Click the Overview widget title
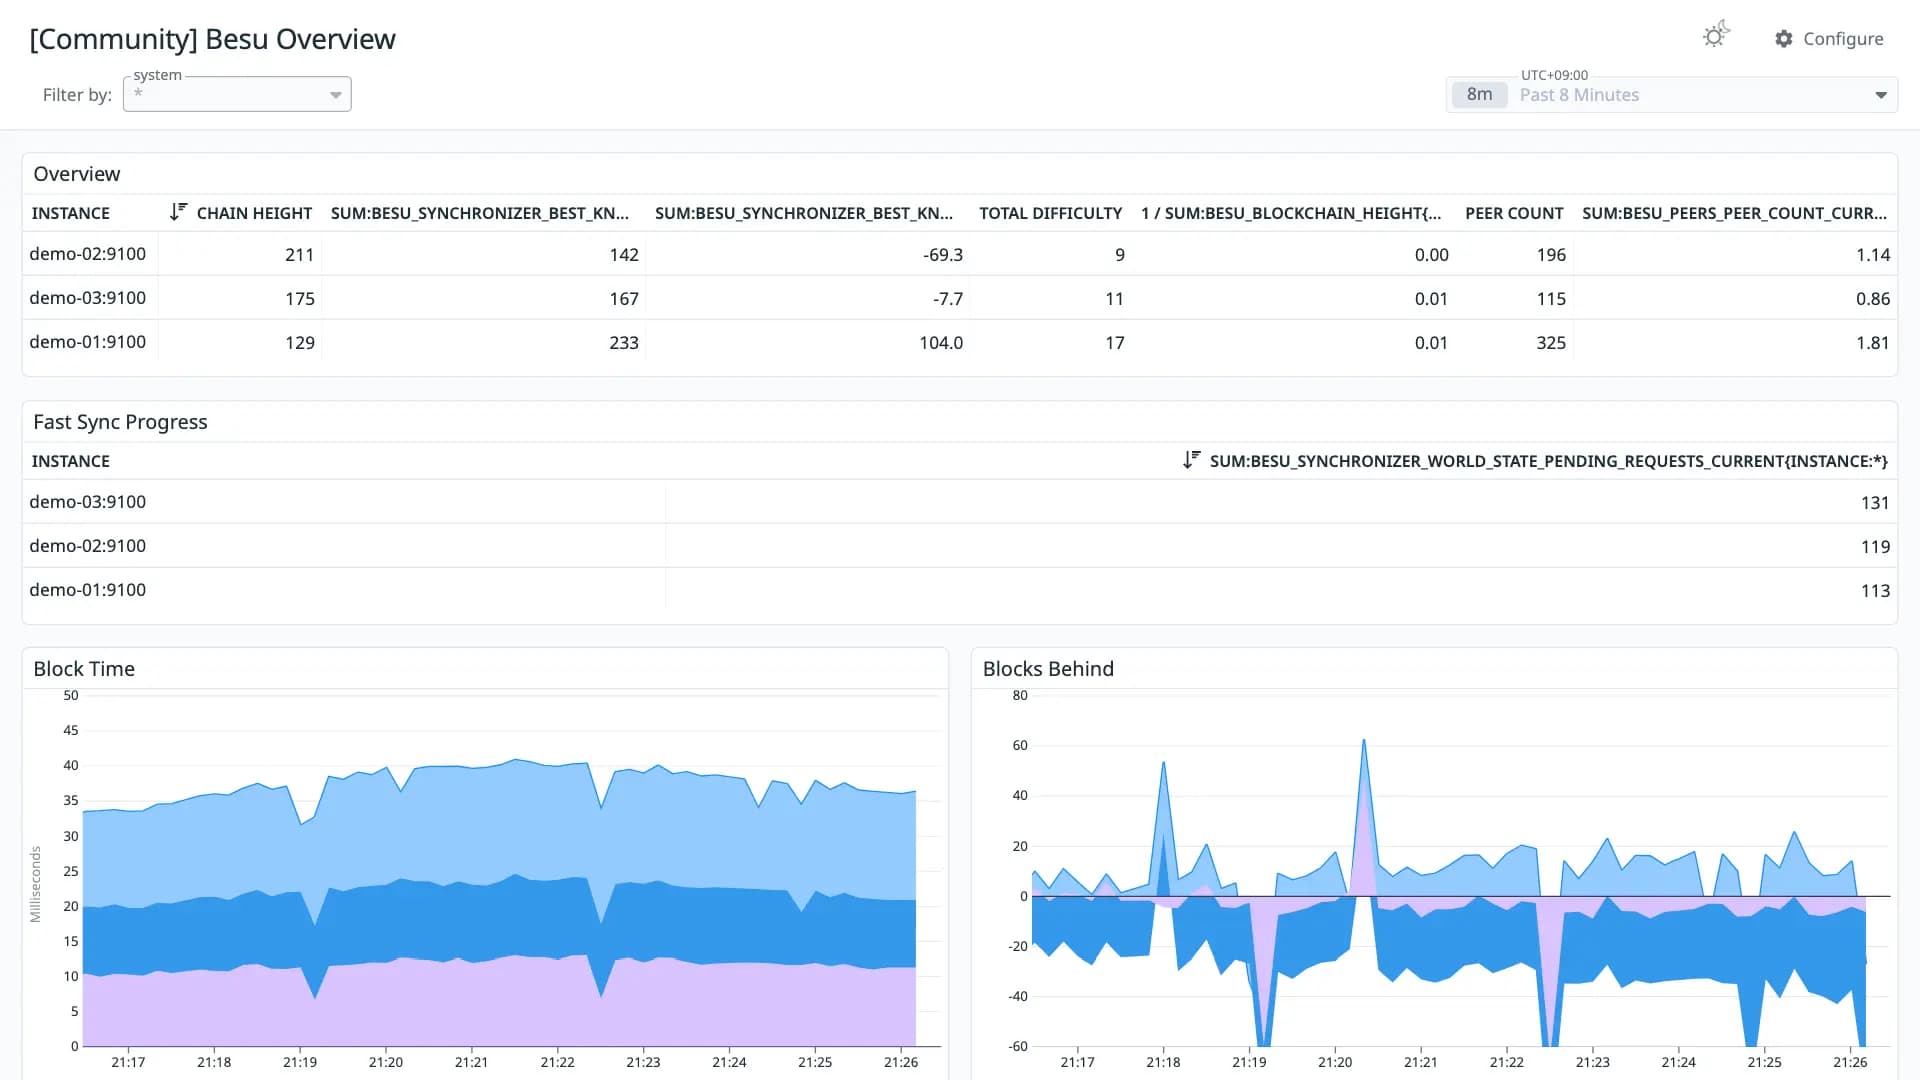Image resolution: width=1920 pixels, height=1080 pixels. tap(77, 174)
